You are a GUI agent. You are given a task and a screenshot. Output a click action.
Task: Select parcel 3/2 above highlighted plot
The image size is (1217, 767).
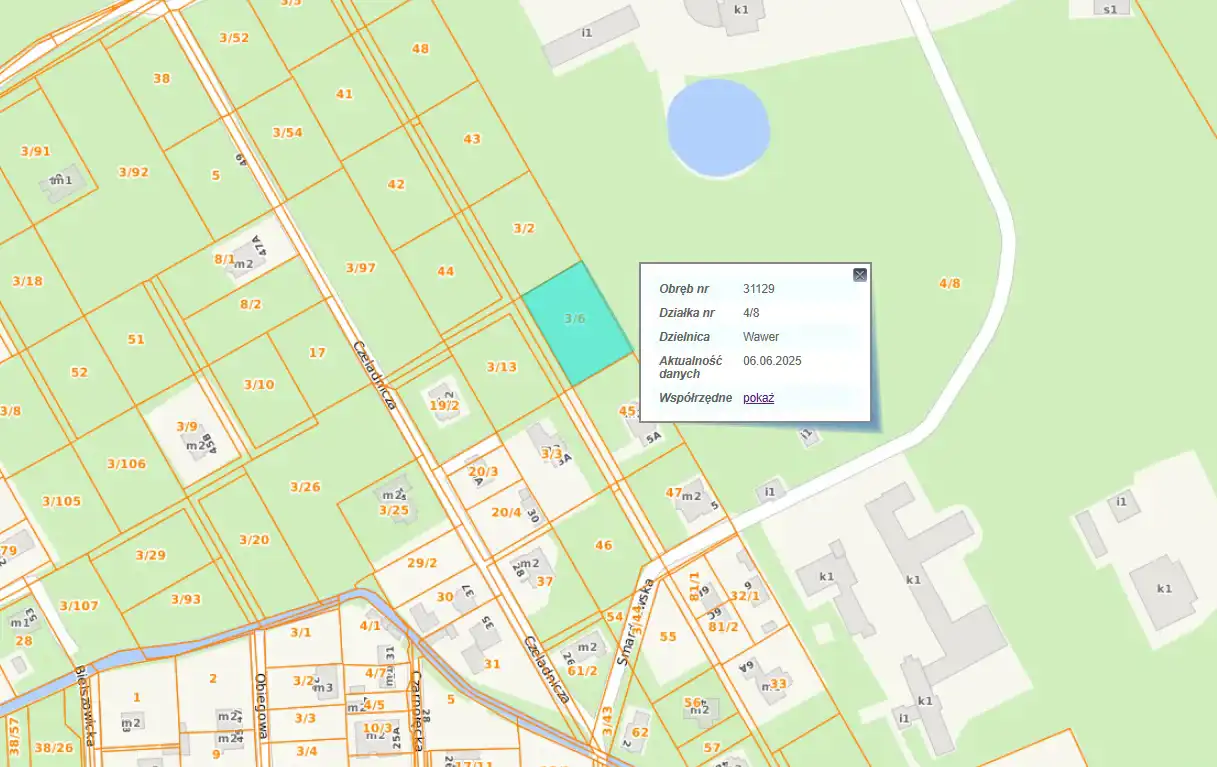coord(524,228)
